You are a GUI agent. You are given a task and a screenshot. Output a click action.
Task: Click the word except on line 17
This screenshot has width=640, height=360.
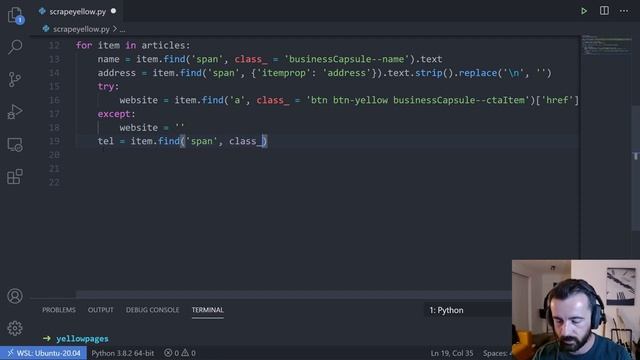pyautogui.click(x=113, y=113)
